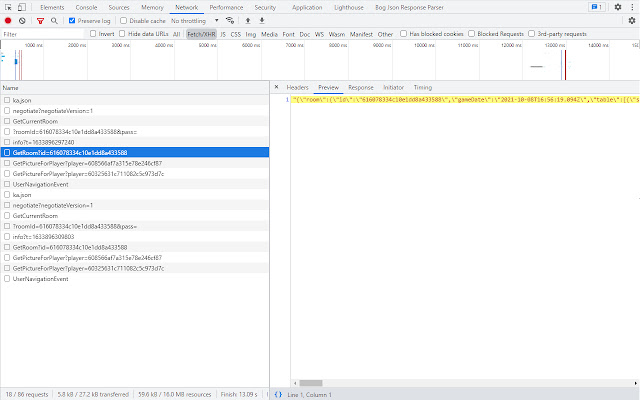Image resolution: width=640 pixels, height=400 pixels.
Task: Close the request details pane
Action: click(x=276, y=87)
